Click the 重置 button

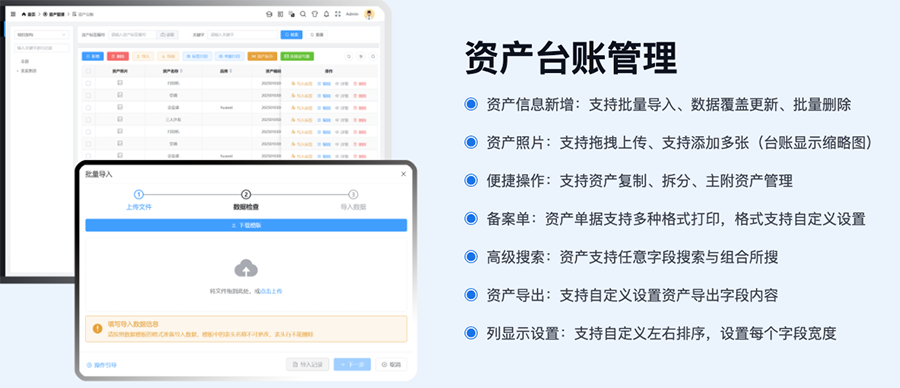tap(317, 34)
